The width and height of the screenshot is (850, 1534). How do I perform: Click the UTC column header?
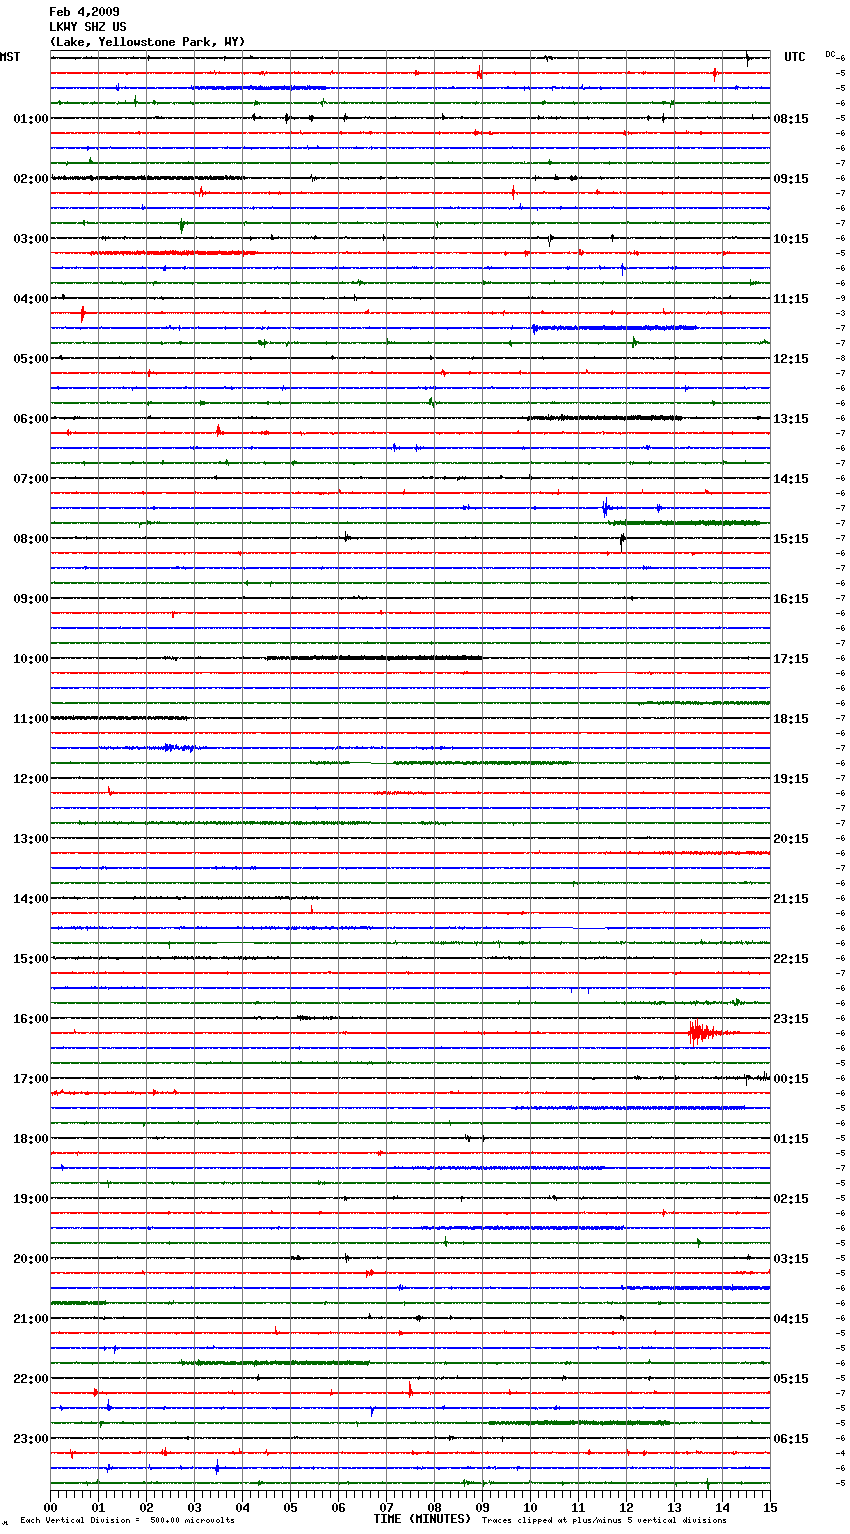[794, 57]
